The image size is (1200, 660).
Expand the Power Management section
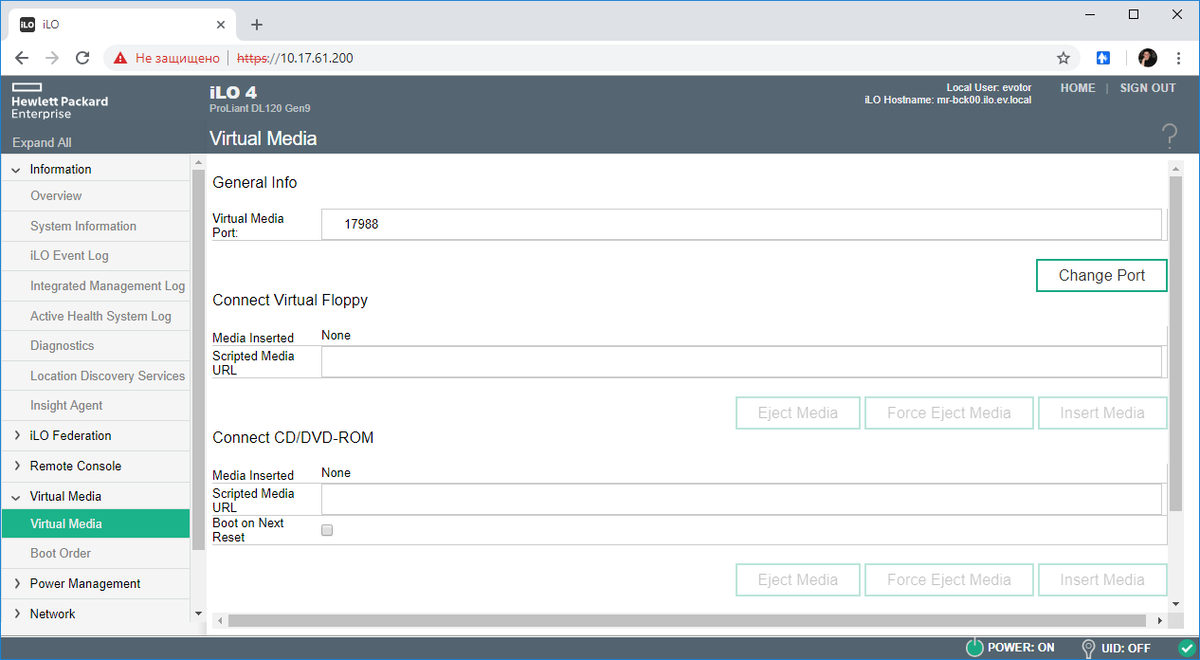17,584
